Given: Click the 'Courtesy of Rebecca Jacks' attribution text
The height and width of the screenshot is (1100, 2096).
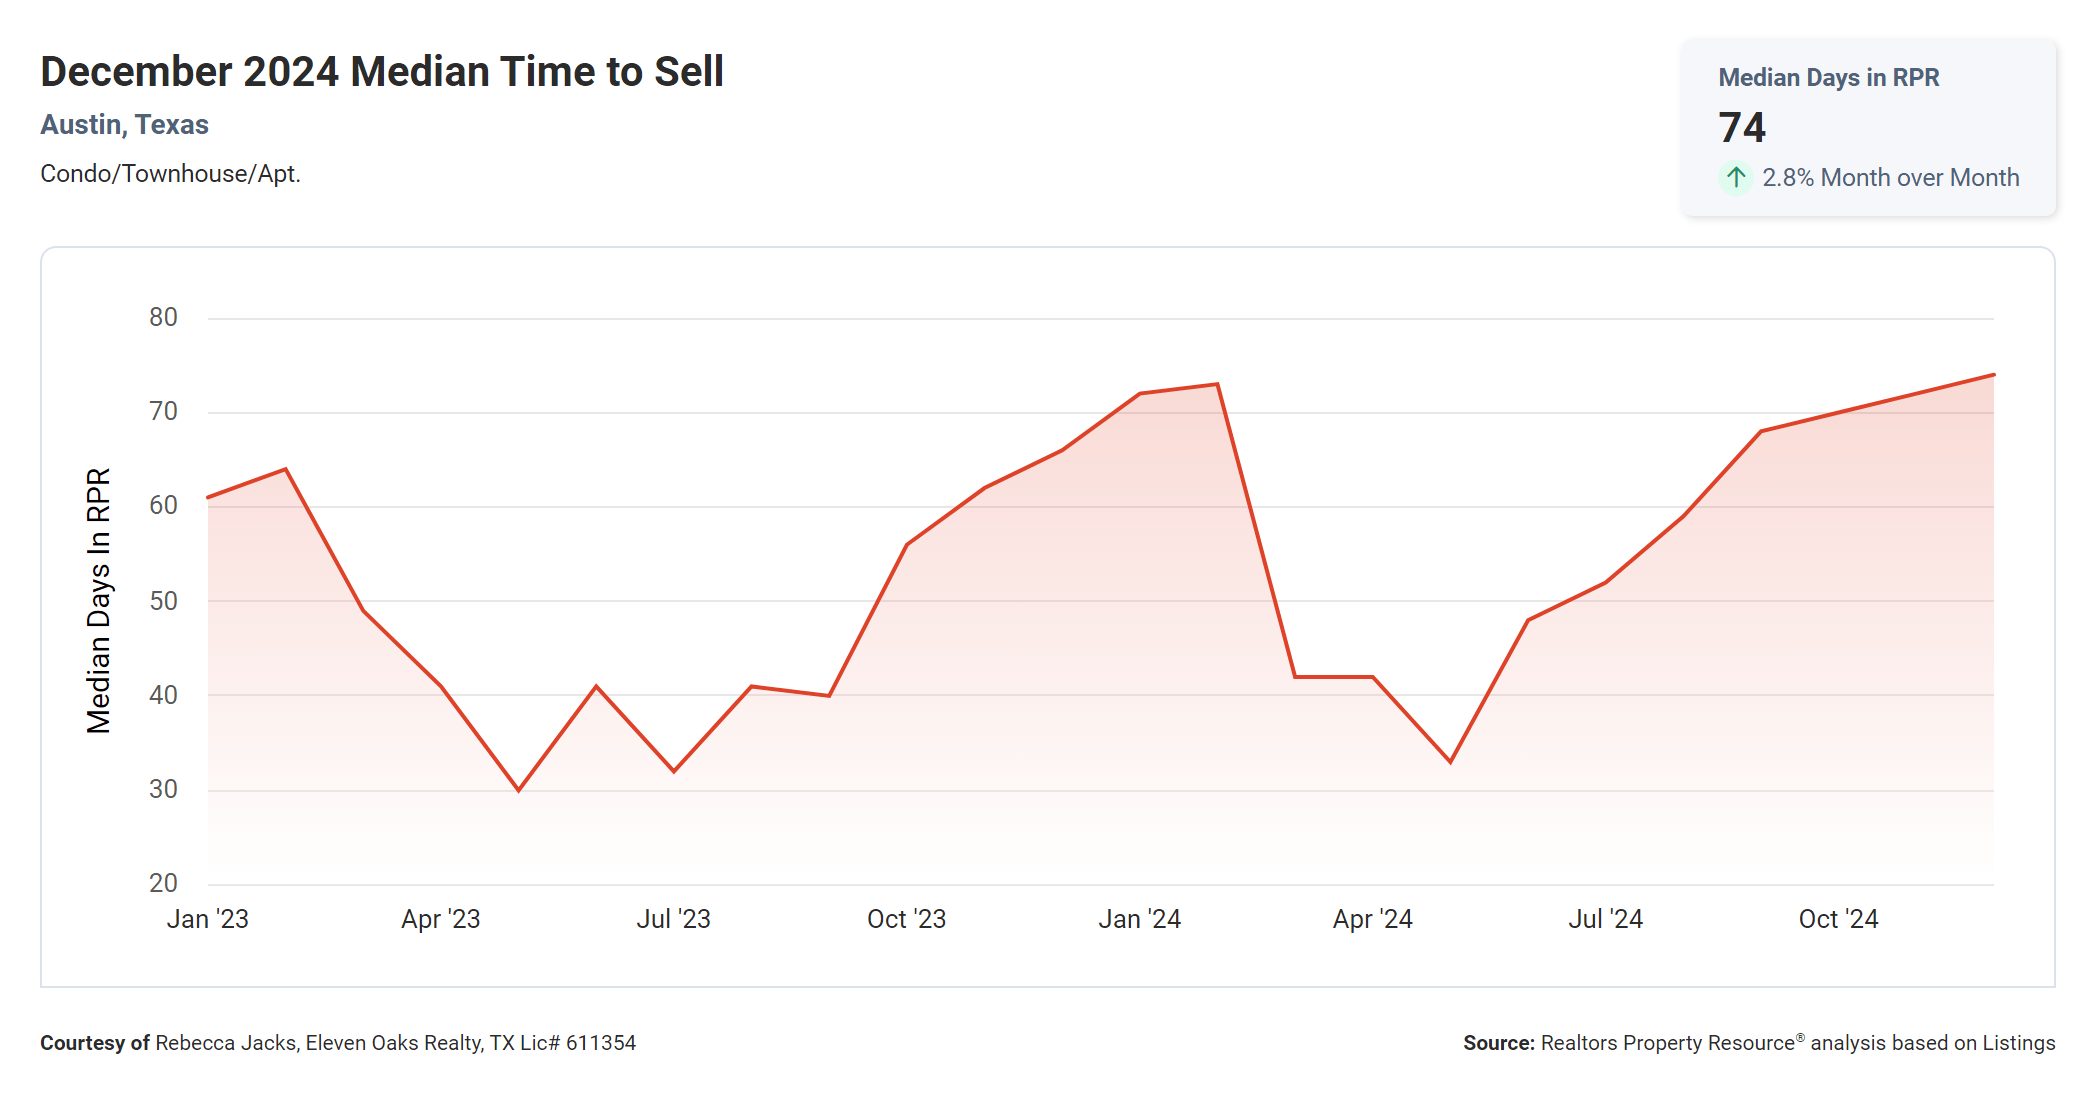Looking at the screenshot, I should coord(338,1043).
